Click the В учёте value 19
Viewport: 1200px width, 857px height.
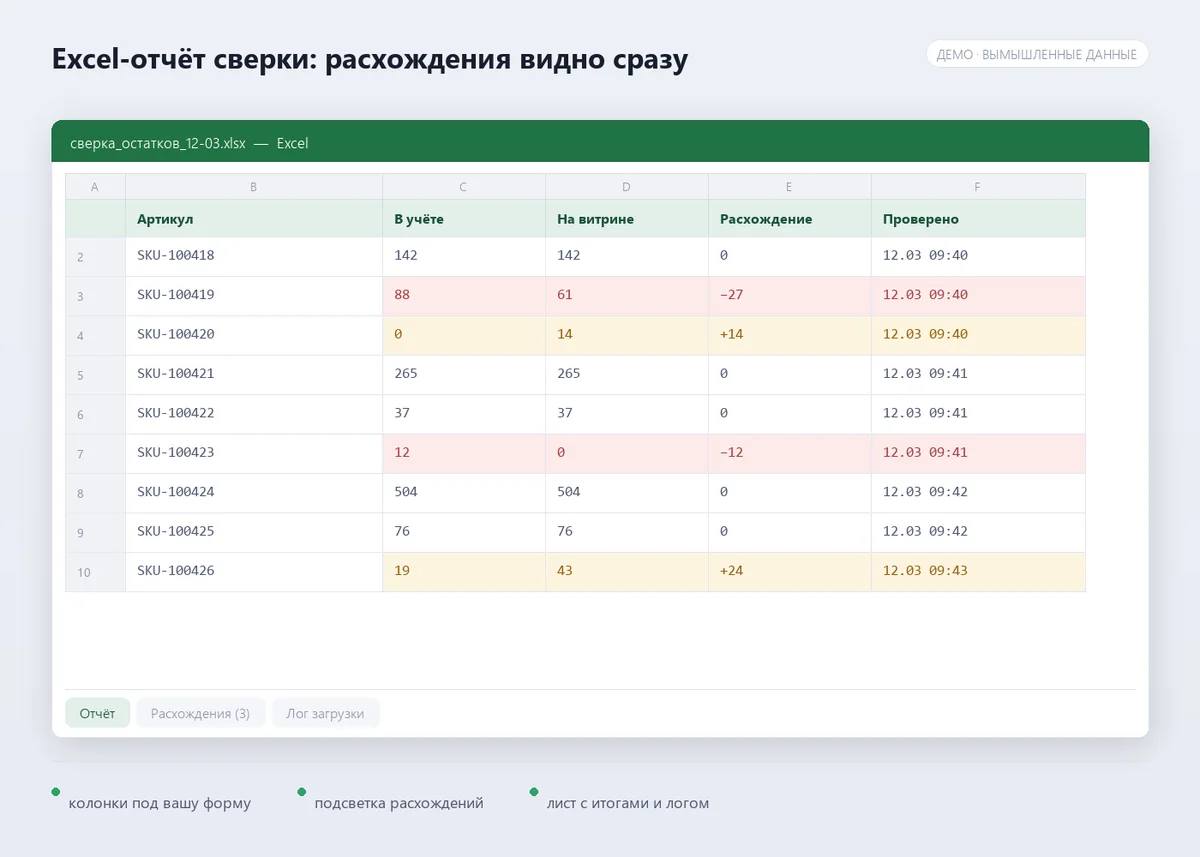click(464, 572)
